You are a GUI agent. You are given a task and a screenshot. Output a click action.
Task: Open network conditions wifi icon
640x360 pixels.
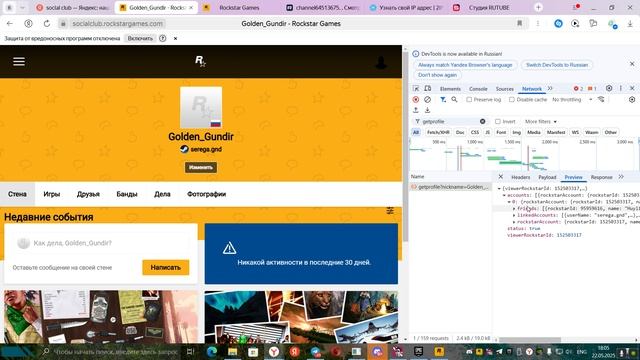(601, 100)
